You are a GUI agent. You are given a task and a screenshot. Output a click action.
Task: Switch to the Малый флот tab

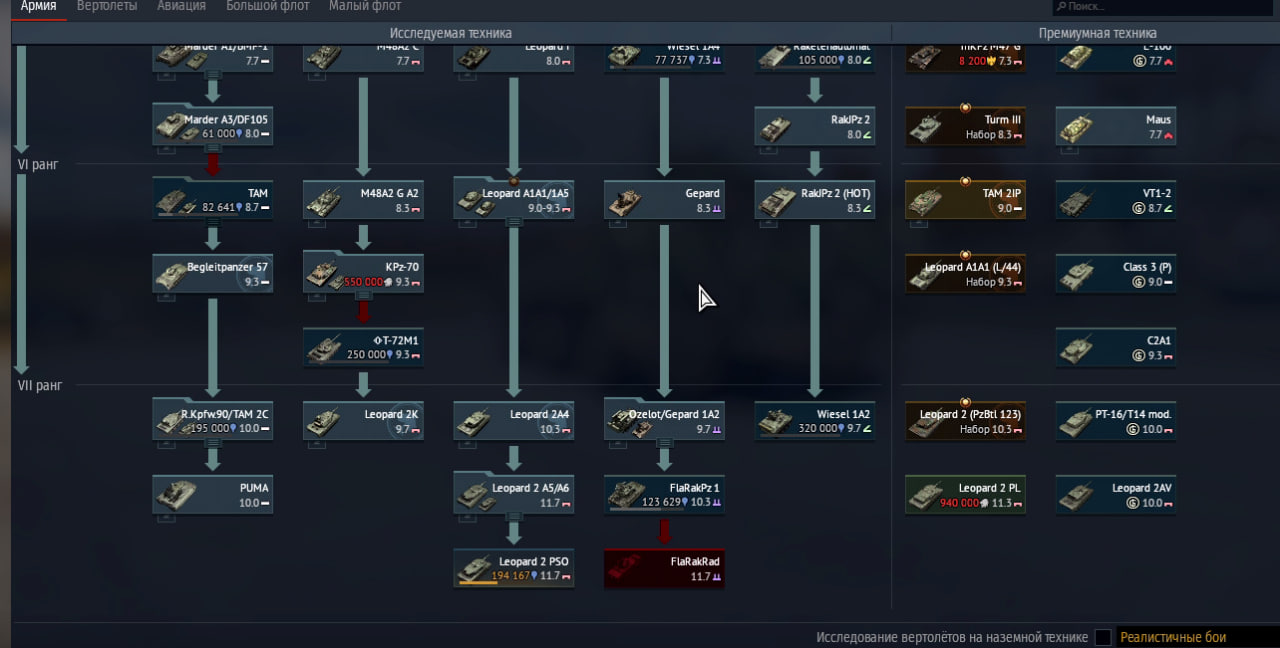365,6
